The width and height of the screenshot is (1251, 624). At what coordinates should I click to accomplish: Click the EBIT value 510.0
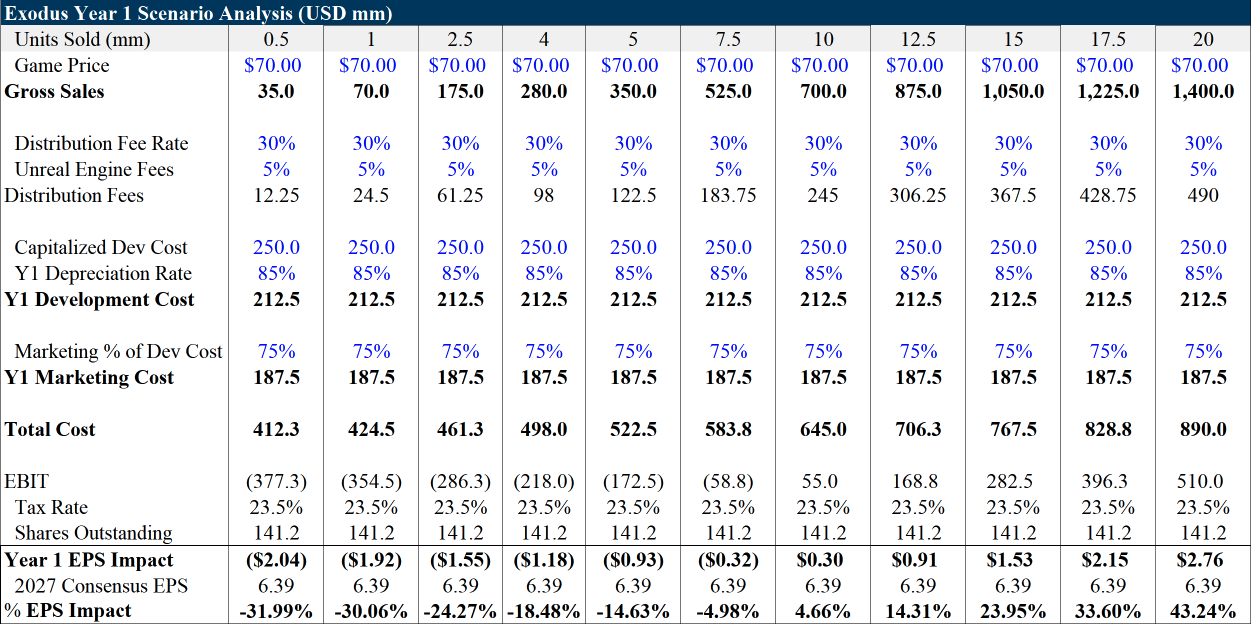[1203, 481]
